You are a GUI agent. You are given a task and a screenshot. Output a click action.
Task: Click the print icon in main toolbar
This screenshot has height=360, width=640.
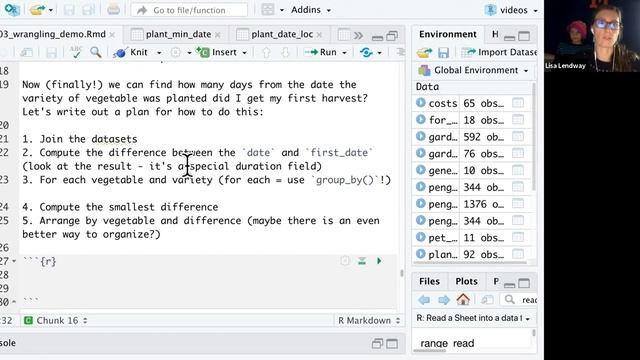pos(113,10)
